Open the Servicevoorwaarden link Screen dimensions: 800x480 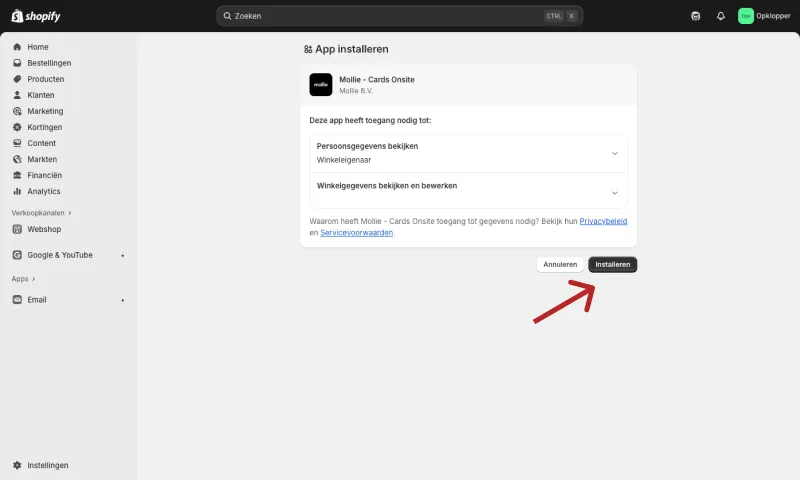pos(357,233)
